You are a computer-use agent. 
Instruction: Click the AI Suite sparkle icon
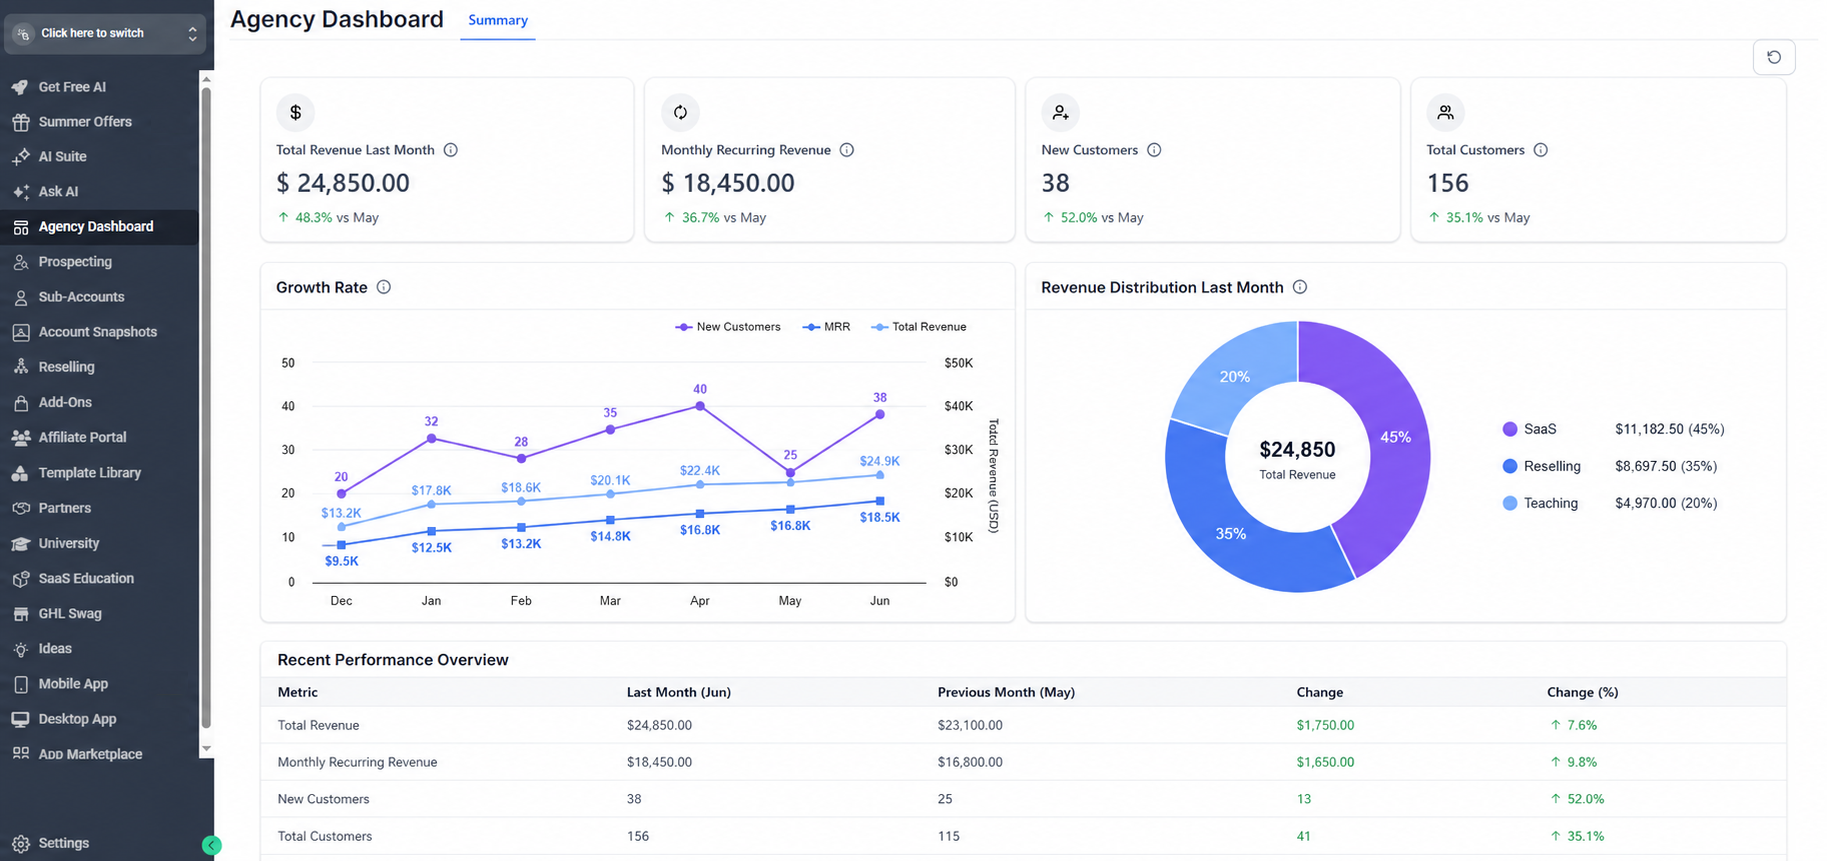coord(20,157)
